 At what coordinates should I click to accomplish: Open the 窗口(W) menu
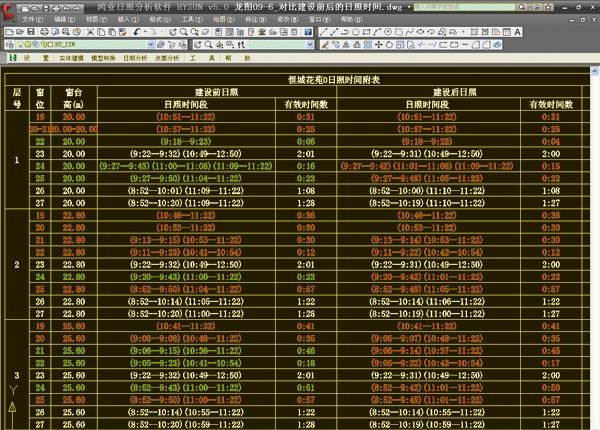320,19
